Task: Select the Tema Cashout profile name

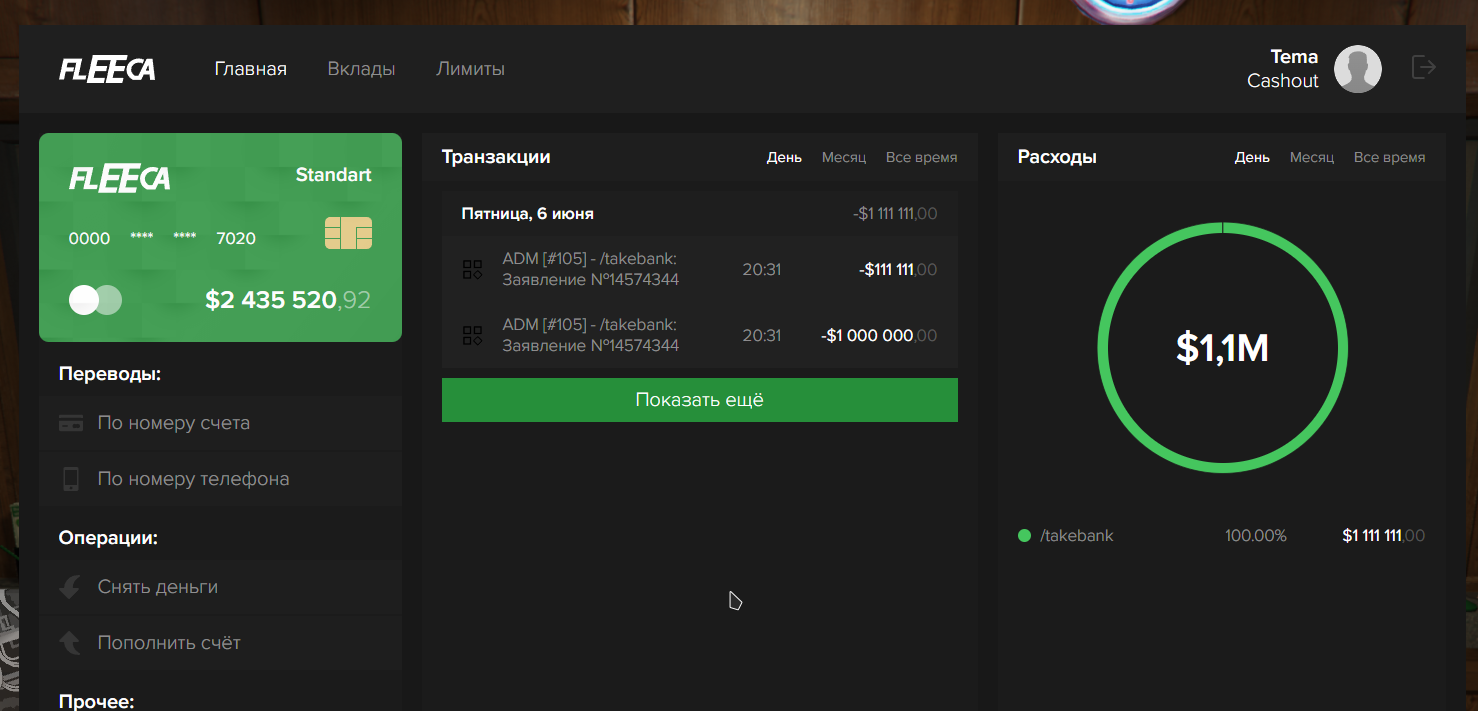Action: tap(1282, 69)
